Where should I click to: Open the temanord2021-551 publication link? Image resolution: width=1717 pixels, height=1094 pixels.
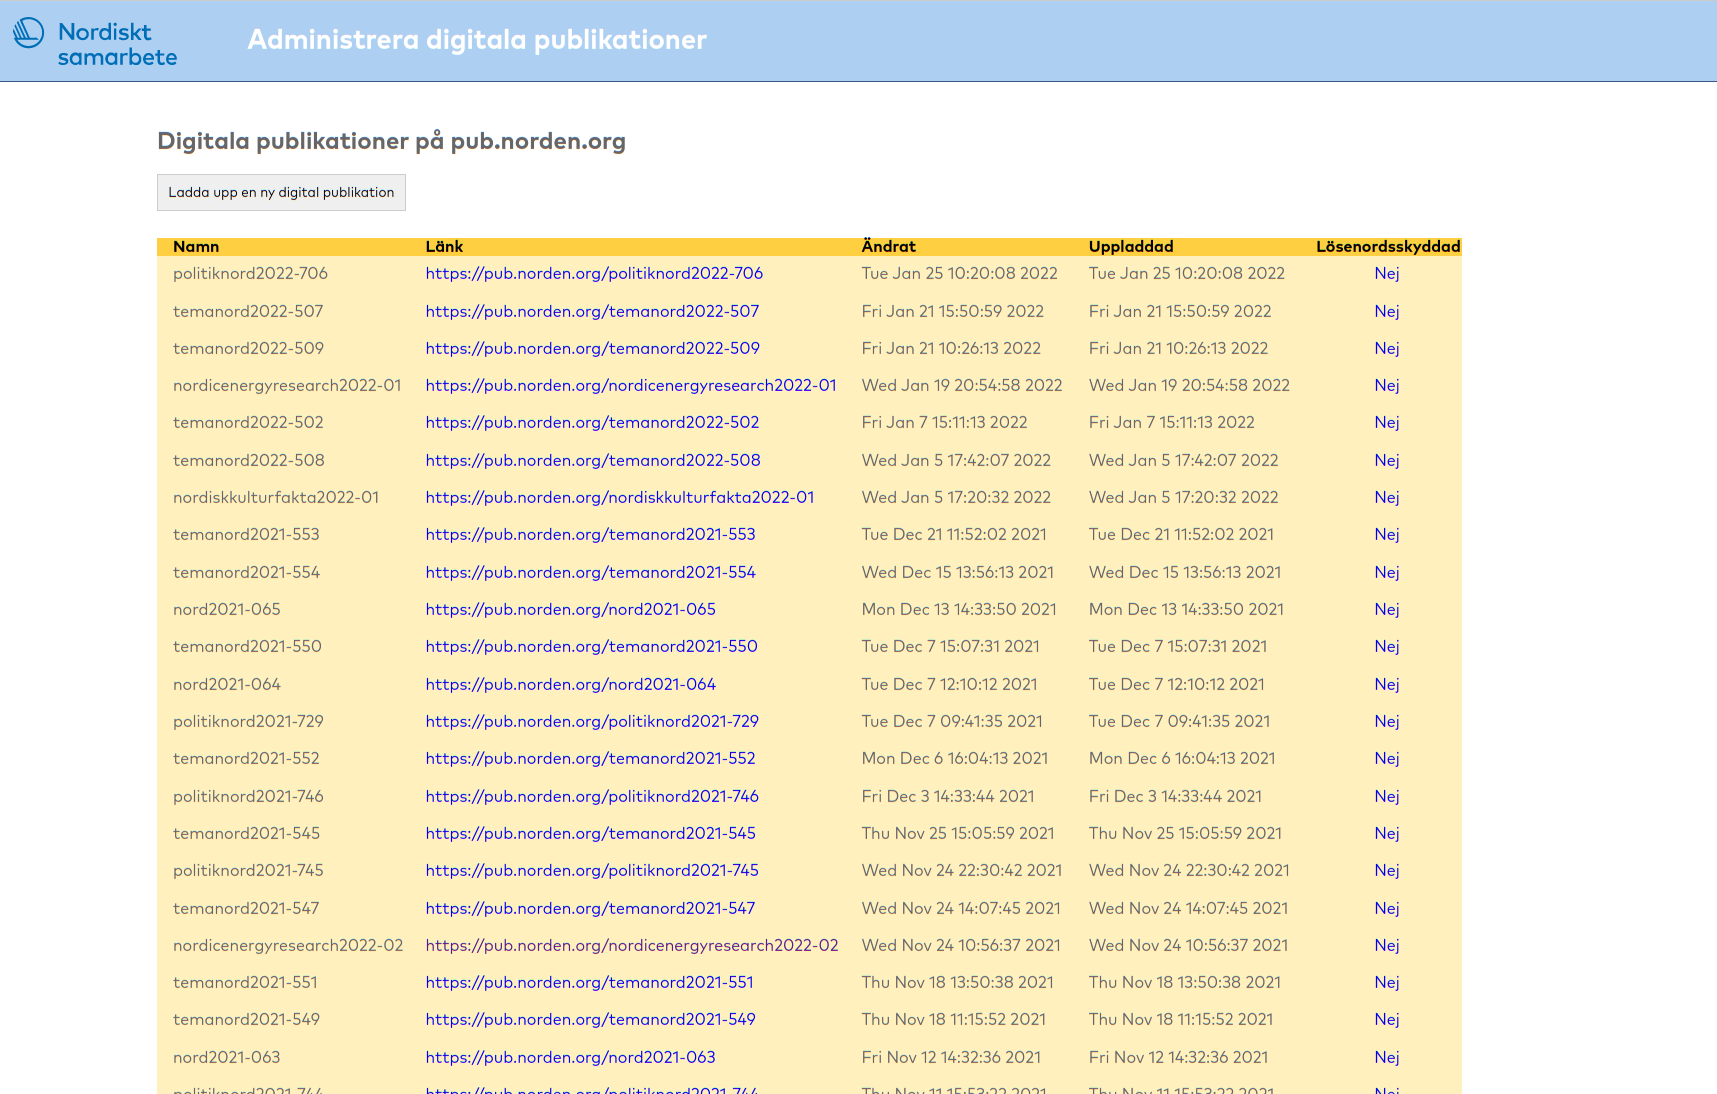click(x=589, y=982)
